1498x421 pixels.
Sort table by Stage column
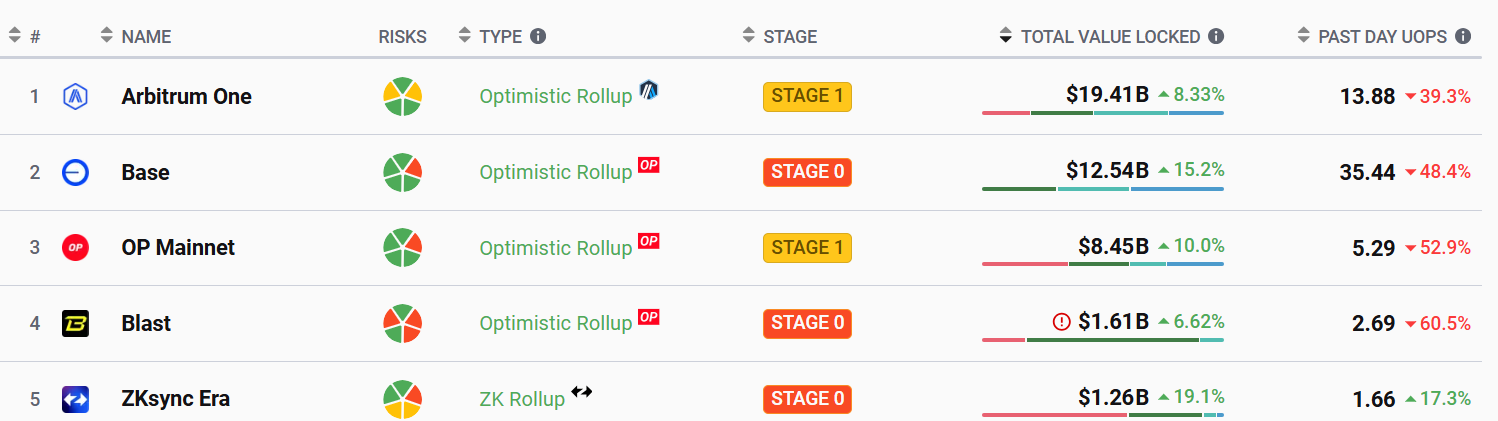(x=789, y=37)
